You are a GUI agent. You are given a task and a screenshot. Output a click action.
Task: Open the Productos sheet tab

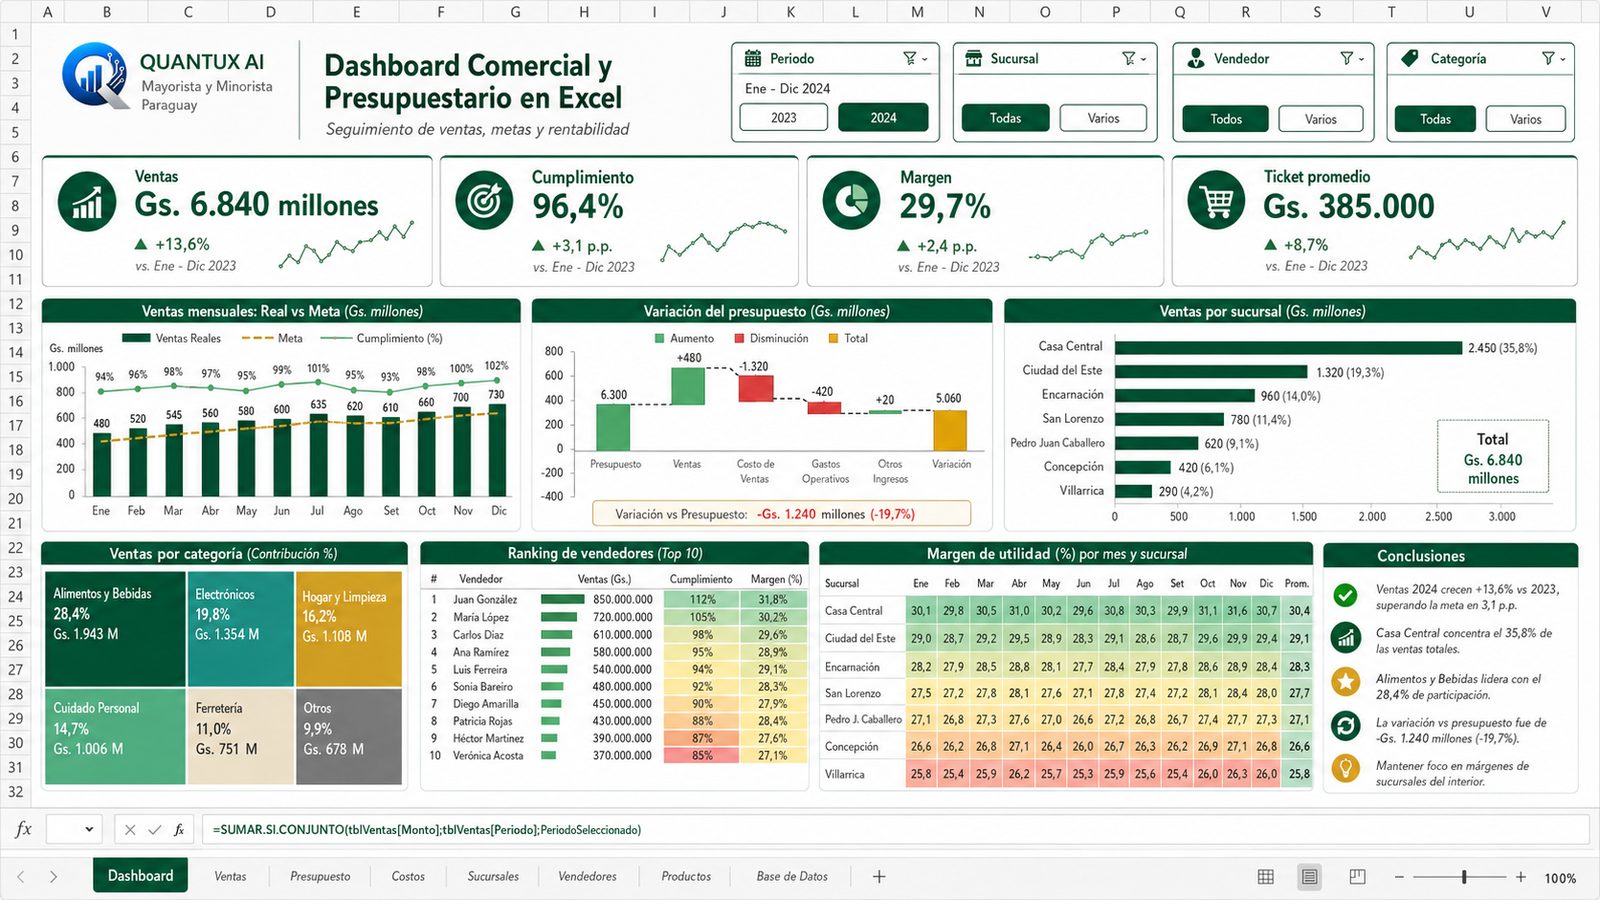pyautogui.click(x=686, y=876)
